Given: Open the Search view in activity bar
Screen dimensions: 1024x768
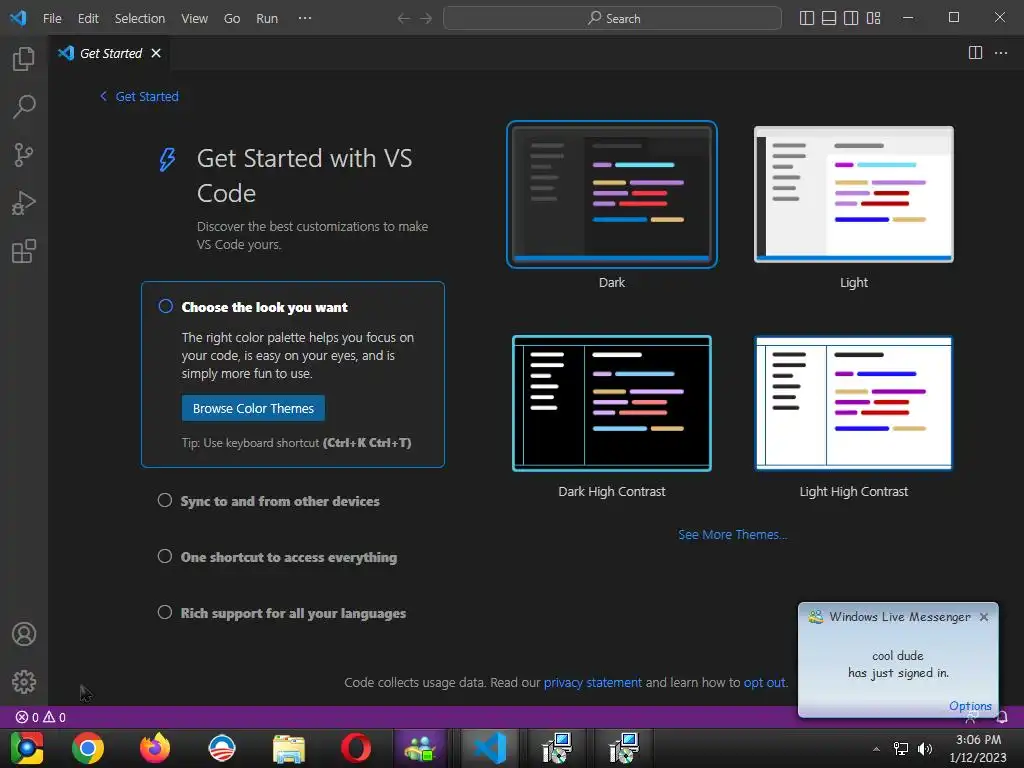Looking at the screenshot, I should tap(24, 107).
